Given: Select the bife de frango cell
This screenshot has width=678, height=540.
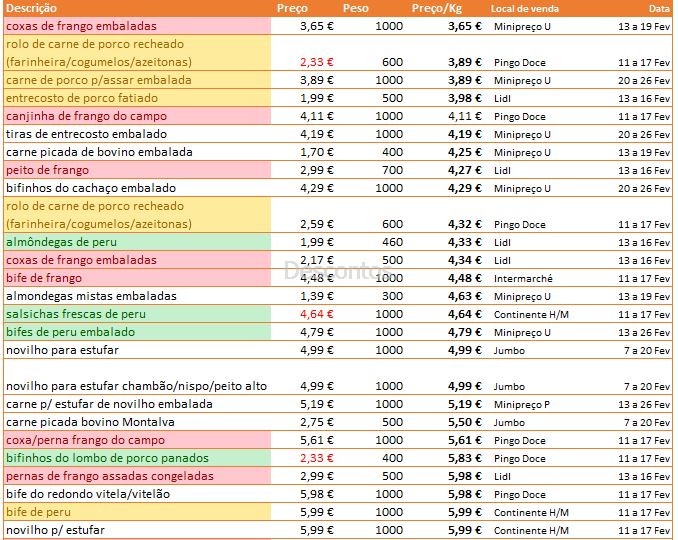Looking at the screenshot, I should pos(138,278).
